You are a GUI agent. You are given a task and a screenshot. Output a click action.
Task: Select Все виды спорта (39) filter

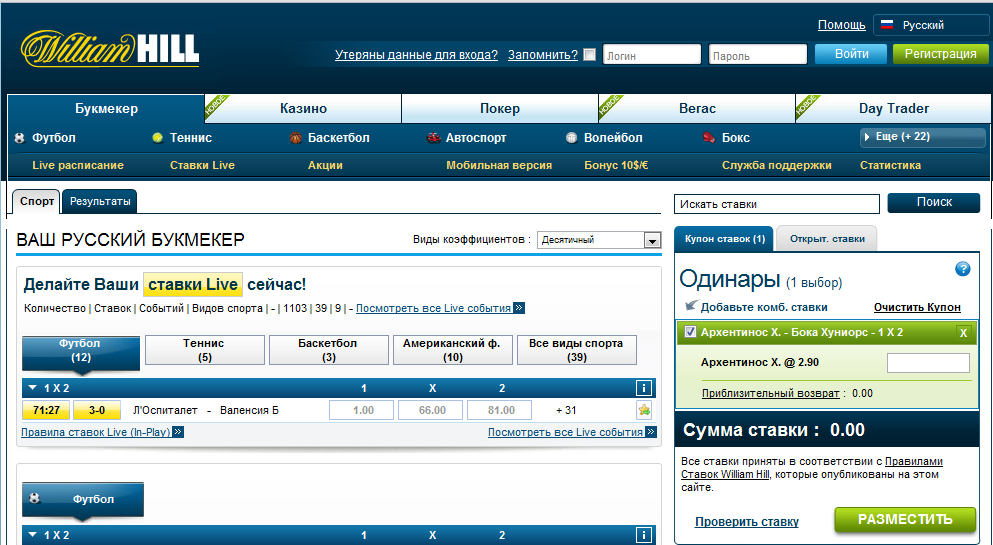tap(577, 350)
